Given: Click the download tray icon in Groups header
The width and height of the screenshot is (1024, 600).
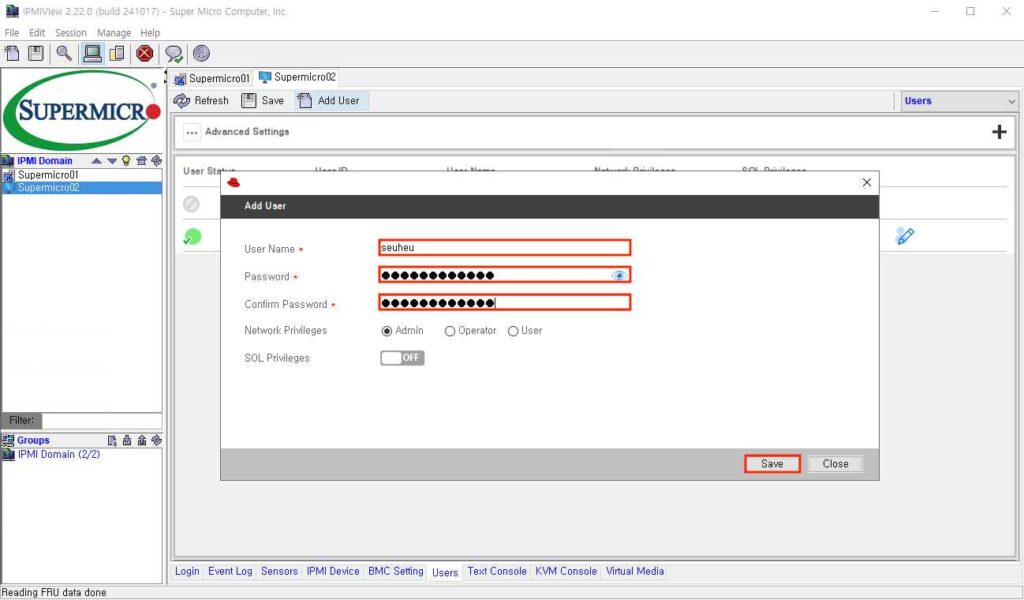Looking at the screenshot, I should [x=127, y=441].
